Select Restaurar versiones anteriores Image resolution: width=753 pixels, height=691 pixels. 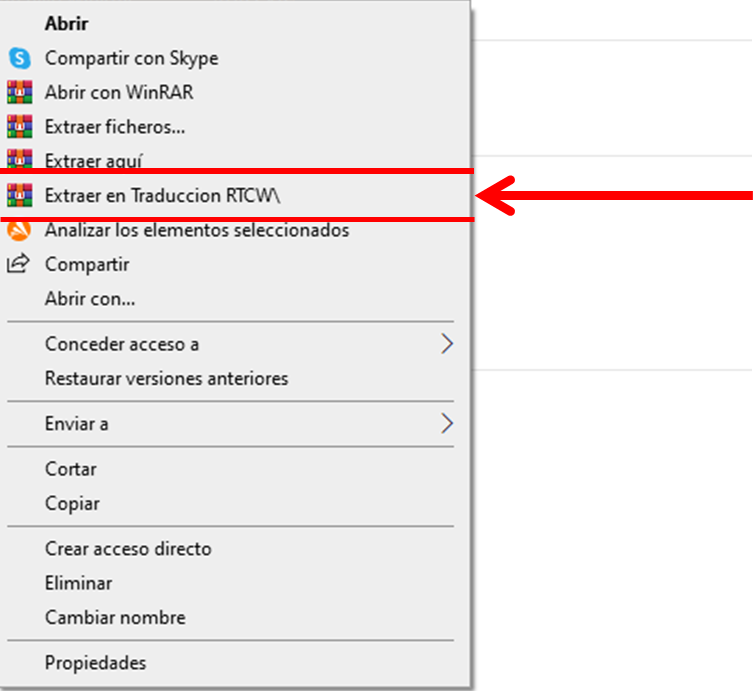(x=166, y=379)
